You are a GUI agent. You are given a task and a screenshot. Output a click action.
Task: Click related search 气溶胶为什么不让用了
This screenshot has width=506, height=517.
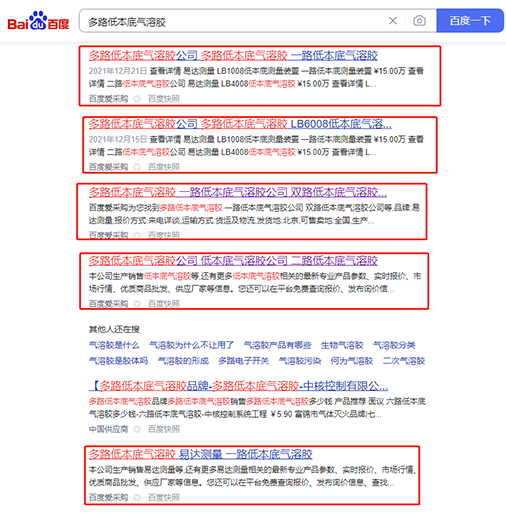click(191, 345)
